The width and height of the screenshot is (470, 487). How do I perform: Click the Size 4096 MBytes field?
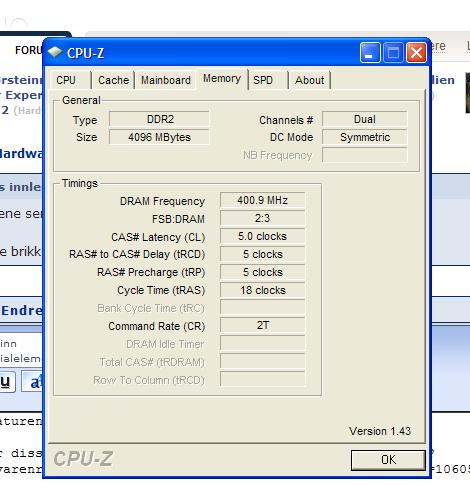[159, 137]
